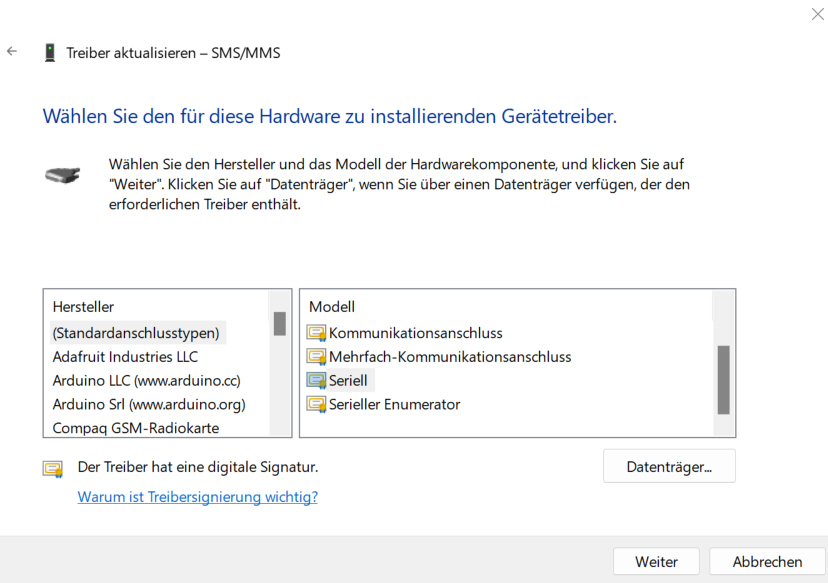Click the digital signature certificate icon
828x583 pixels.
[53, 468]
